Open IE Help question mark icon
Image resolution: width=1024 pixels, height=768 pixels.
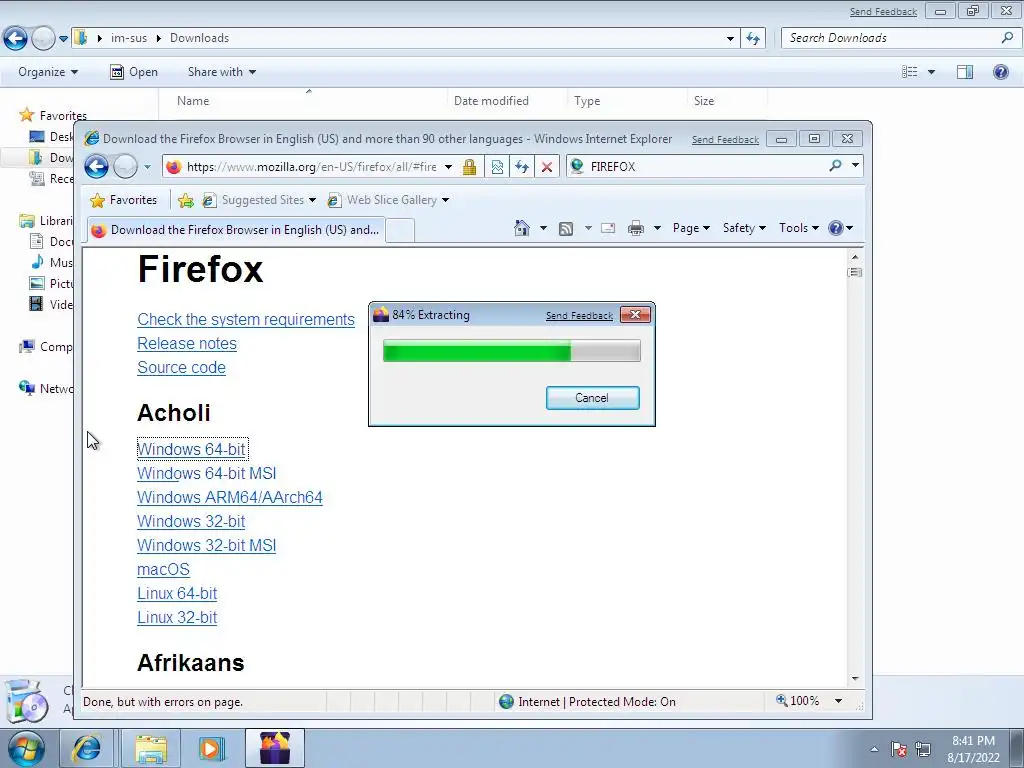[835, 228]
